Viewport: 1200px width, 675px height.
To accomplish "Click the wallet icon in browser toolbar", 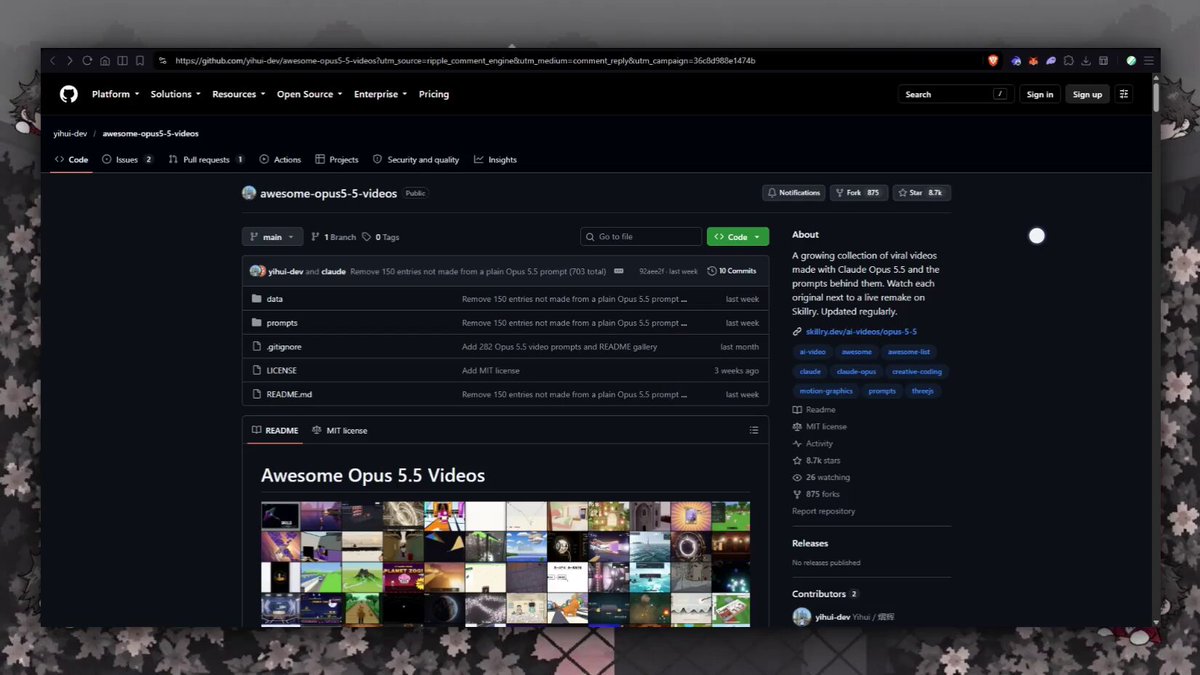I will tap(1104, 61).
